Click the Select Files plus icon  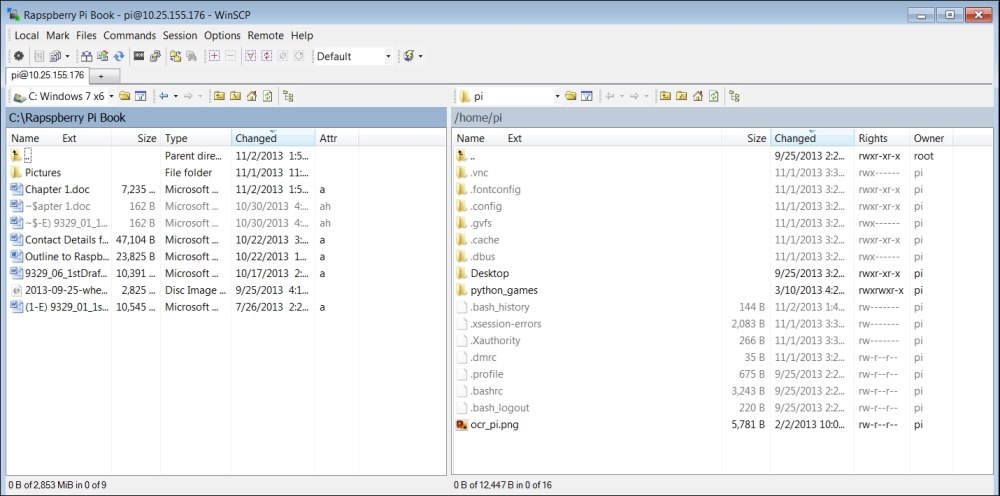tap(214, 56)
